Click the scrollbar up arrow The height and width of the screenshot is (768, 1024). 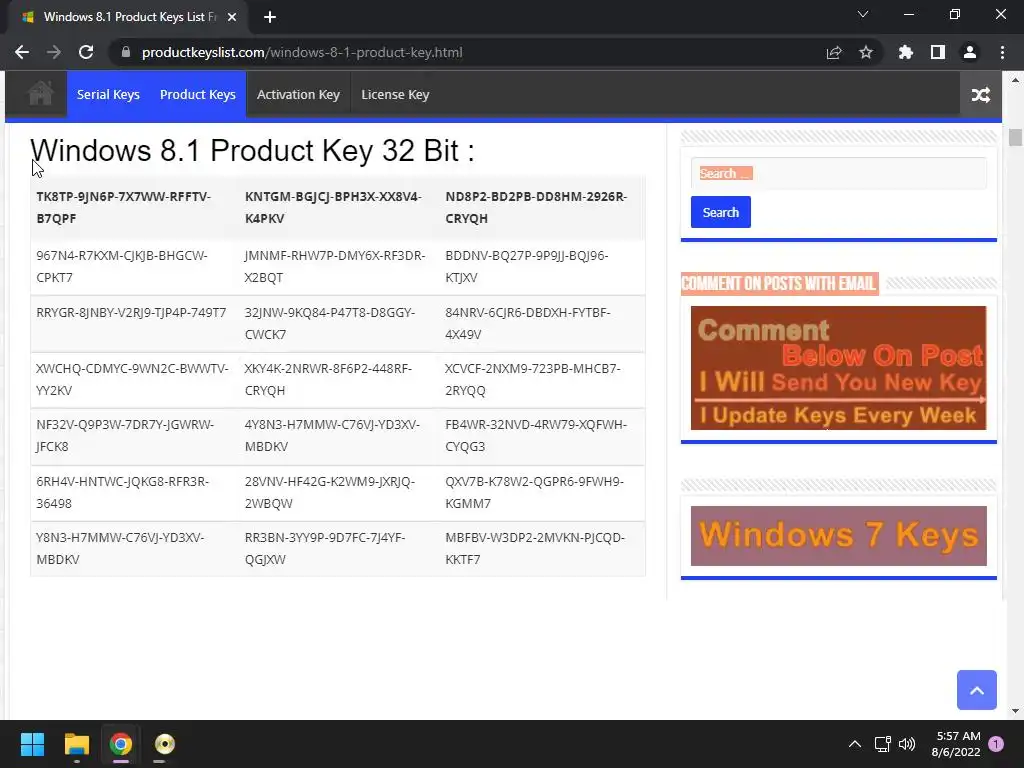pyautogui.click(x=1015, y=80)
